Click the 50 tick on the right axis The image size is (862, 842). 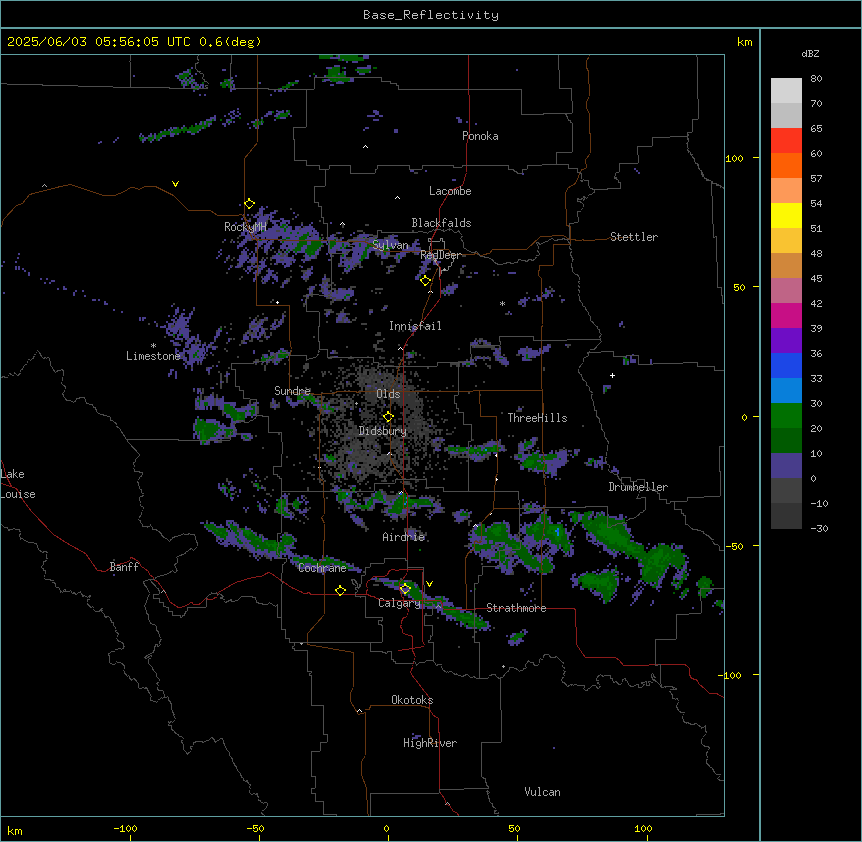pyautogui.click(x=739, y=287)
